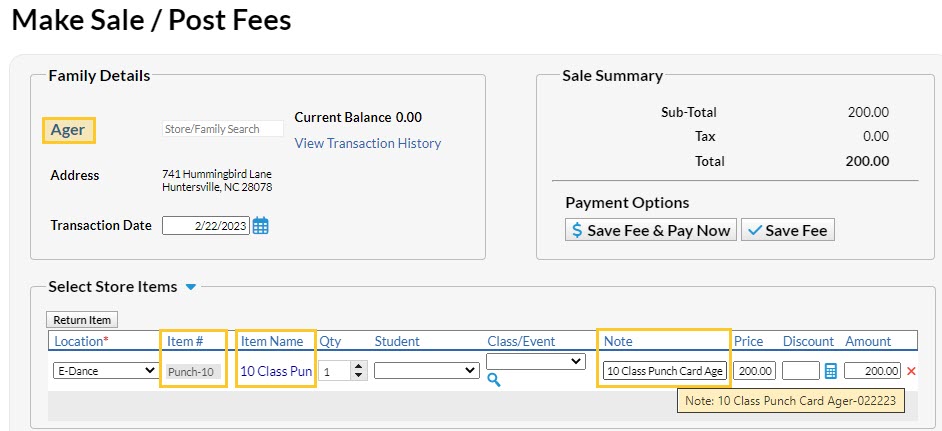Viewport: 942px width, 431px height.
Task: Open the Location dropdown showing E-Dance
Action: [x=105, y=370]
